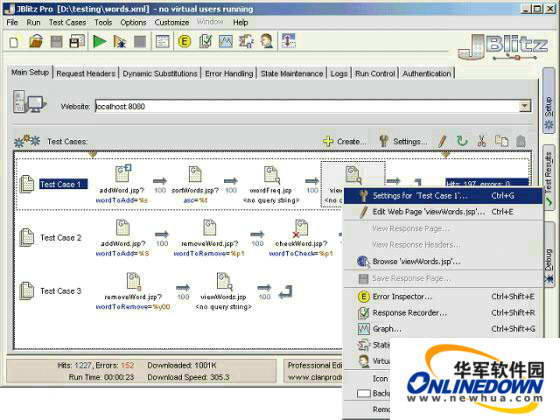Open the File menu
This screenshot has width=560, height=420.
(12, 22)
